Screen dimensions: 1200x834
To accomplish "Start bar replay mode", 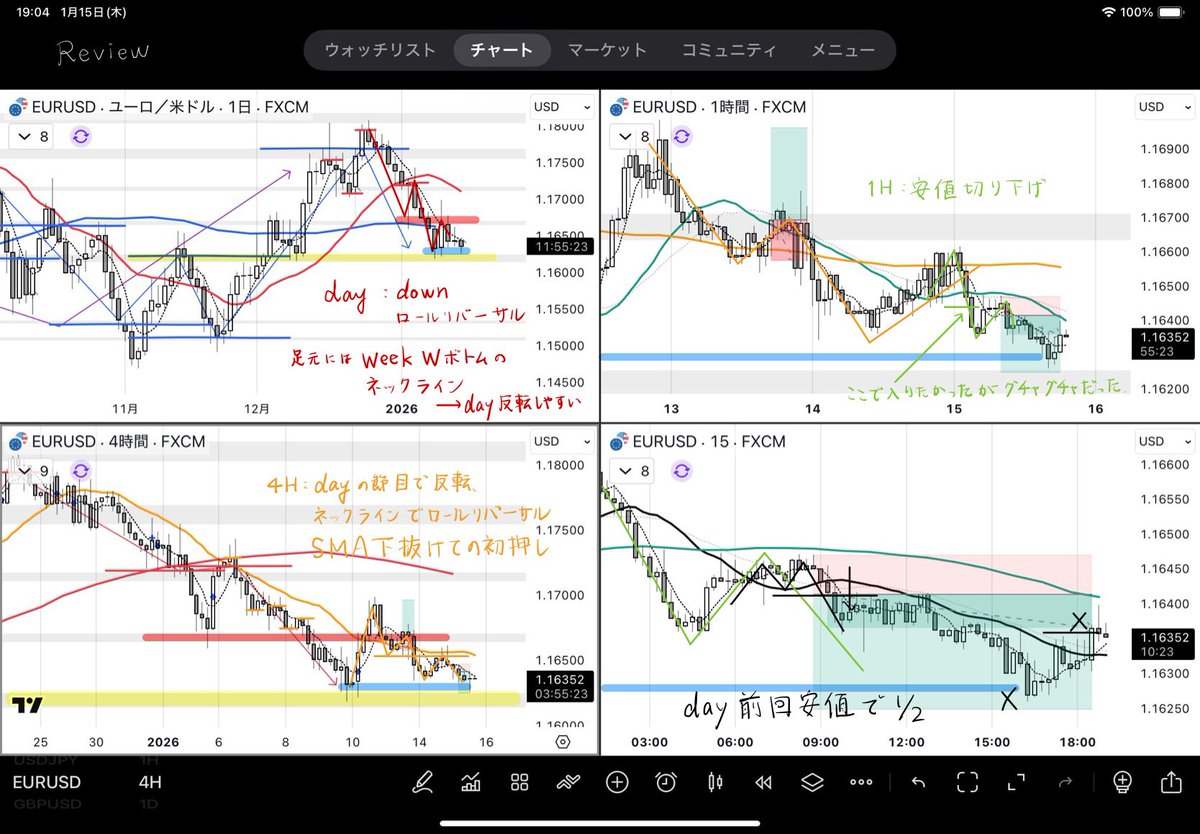I will tap(763, 782).
